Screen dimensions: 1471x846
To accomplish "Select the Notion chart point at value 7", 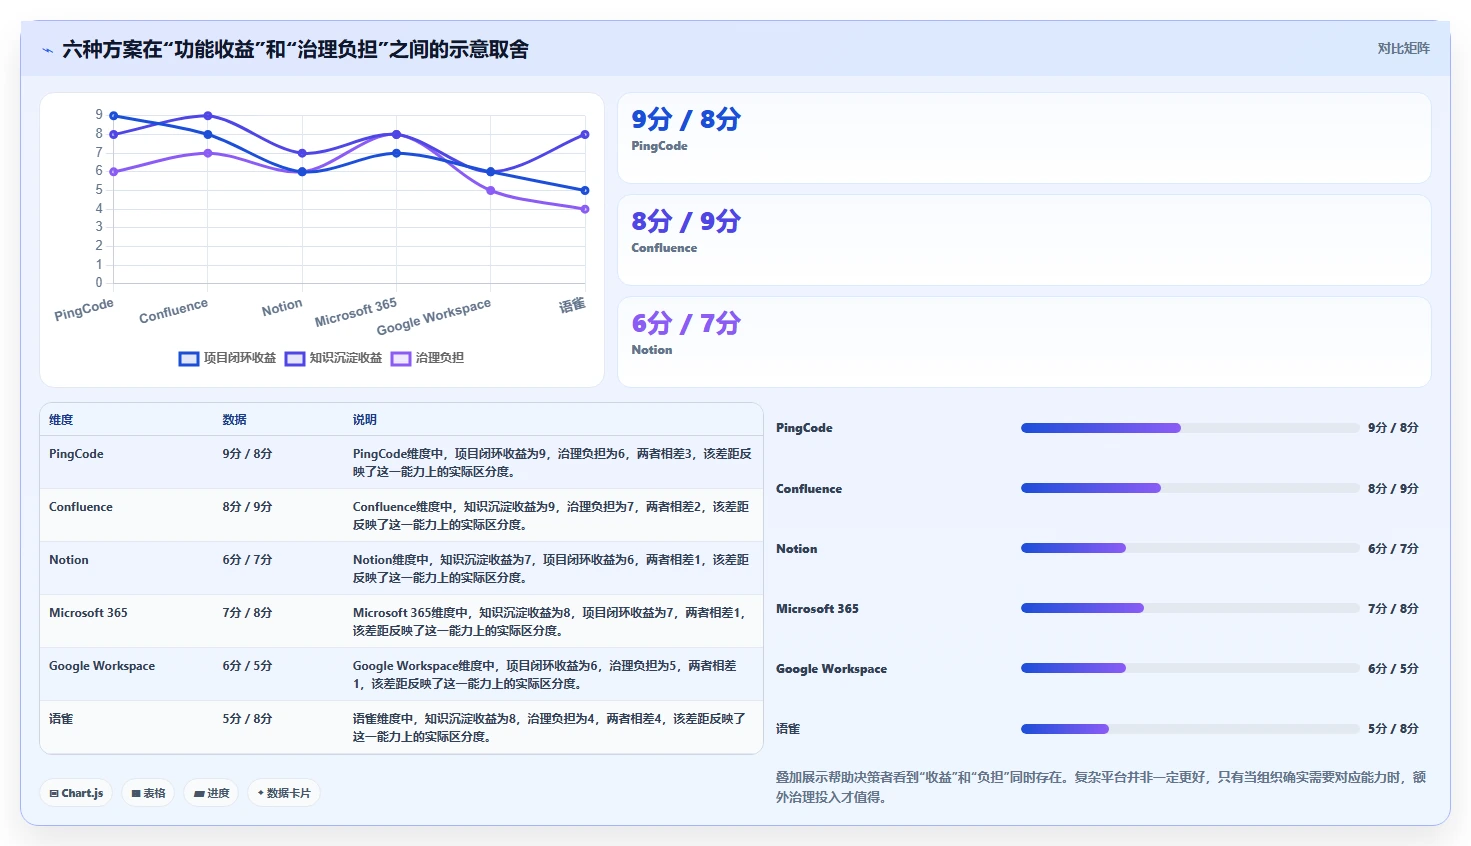I will [x=302, y=153].
